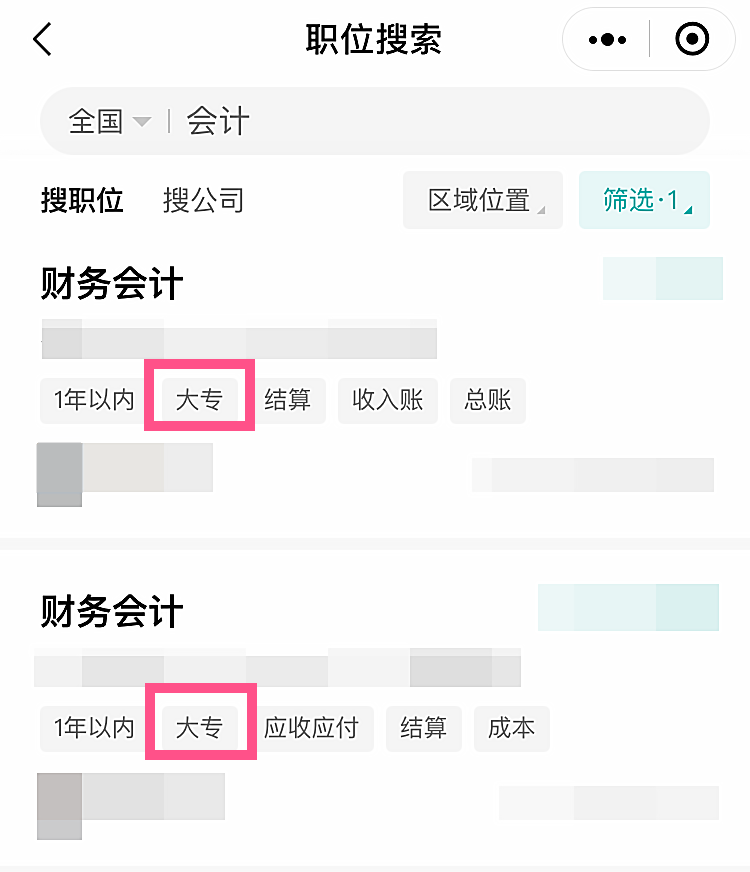Click the search field containing 会计
This screenshot has width=750, height=872.
click(x=300, y=121)
